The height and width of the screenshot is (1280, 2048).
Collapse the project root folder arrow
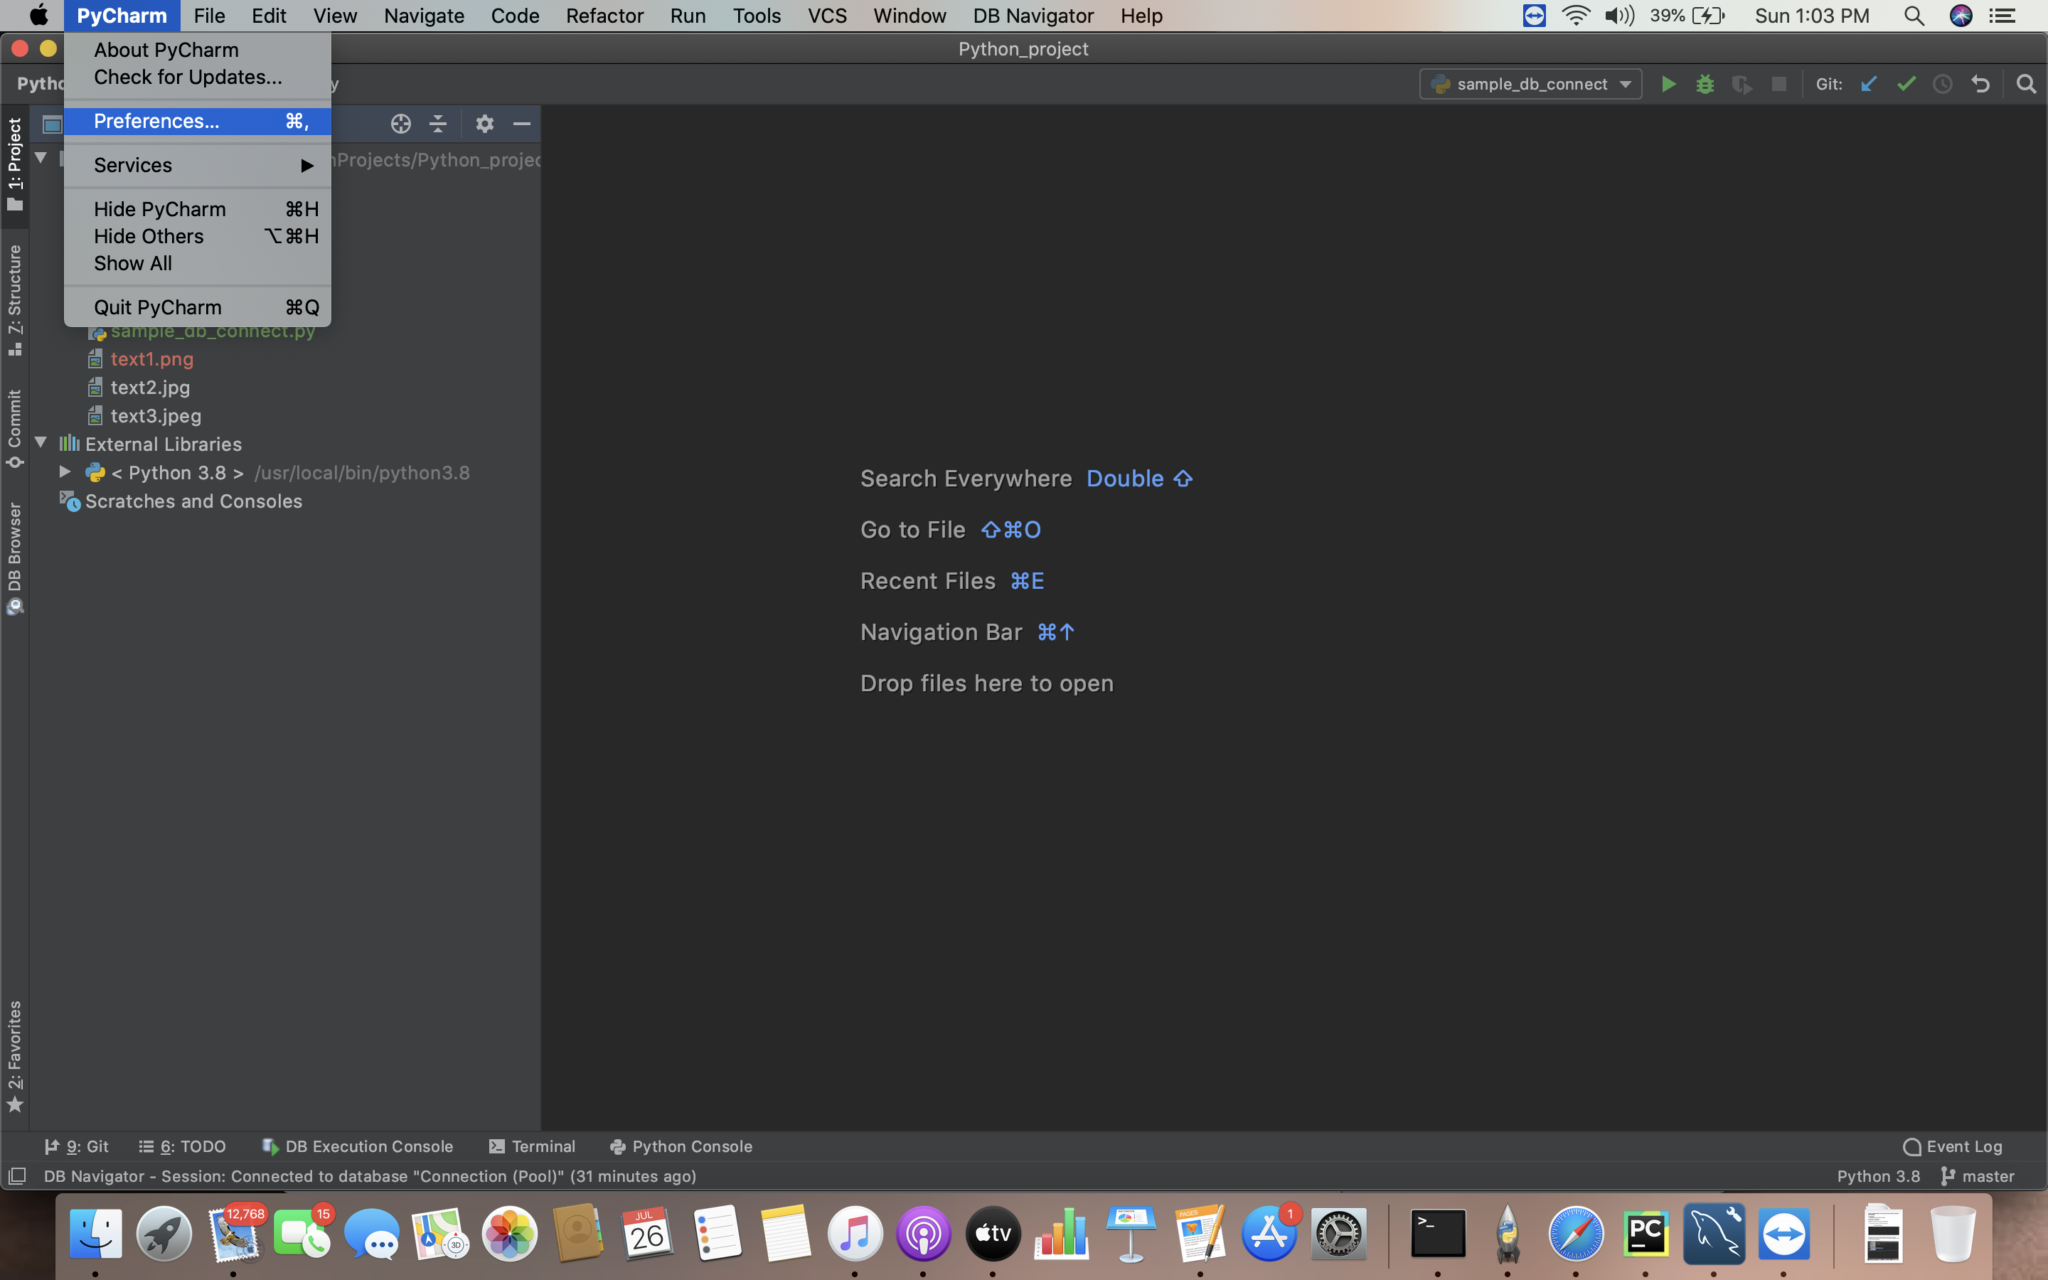point(41,158)
